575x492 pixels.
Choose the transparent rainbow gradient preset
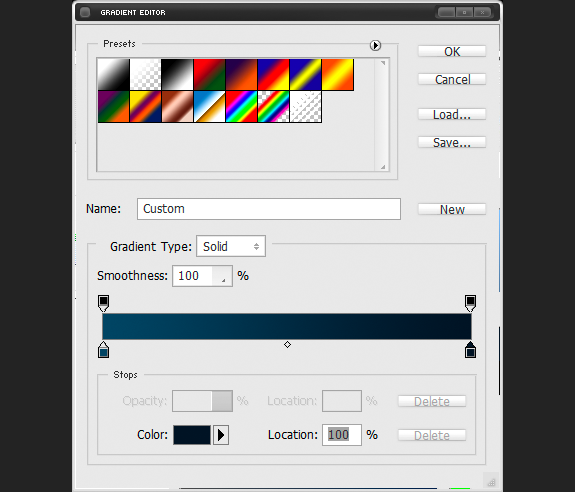tap(274, 107)
